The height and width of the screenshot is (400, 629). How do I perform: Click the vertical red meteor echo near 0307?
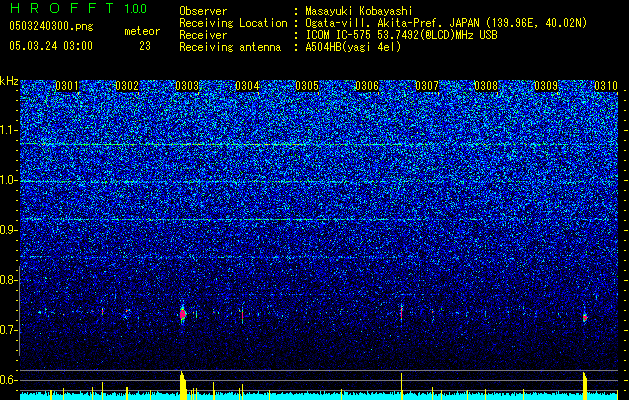(401, 312)
